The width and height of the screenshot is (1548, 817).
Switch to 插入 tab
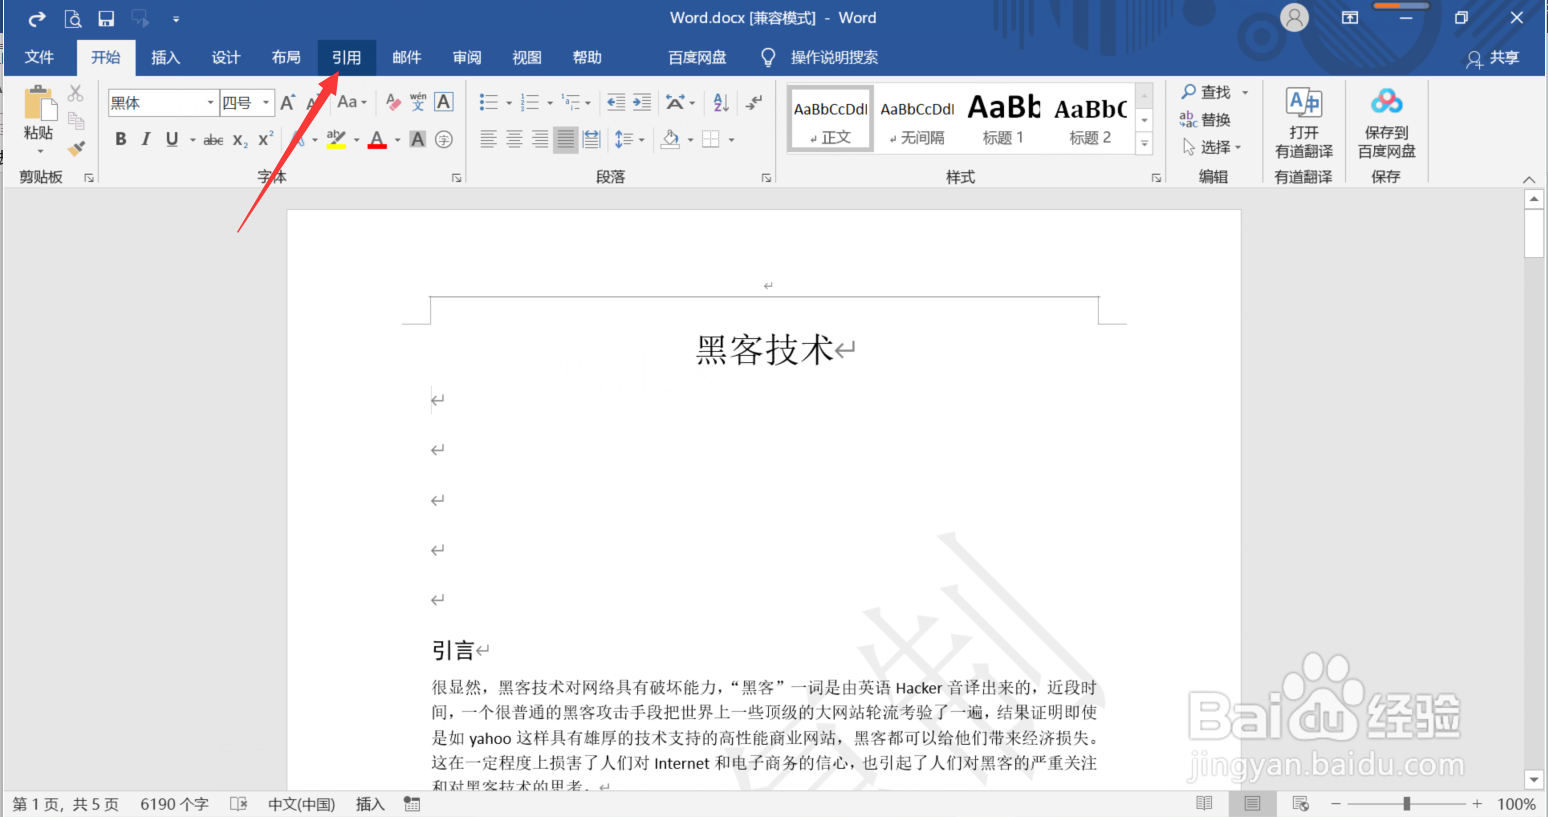coord(165,57)
